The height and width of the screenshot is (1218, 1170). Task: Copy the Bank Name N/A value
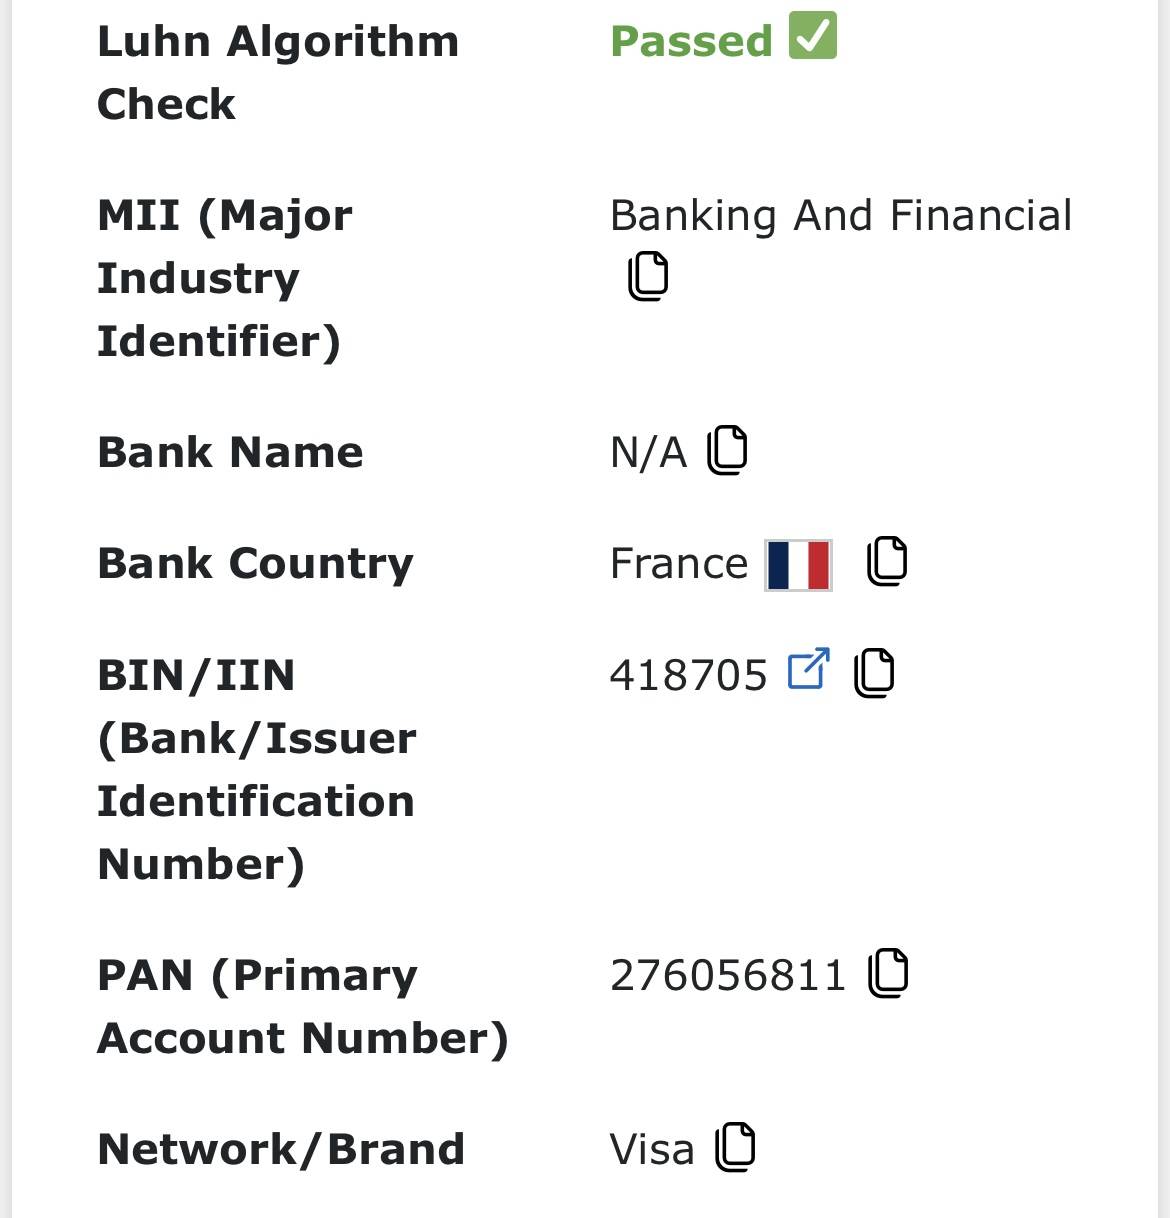point(727,450)
